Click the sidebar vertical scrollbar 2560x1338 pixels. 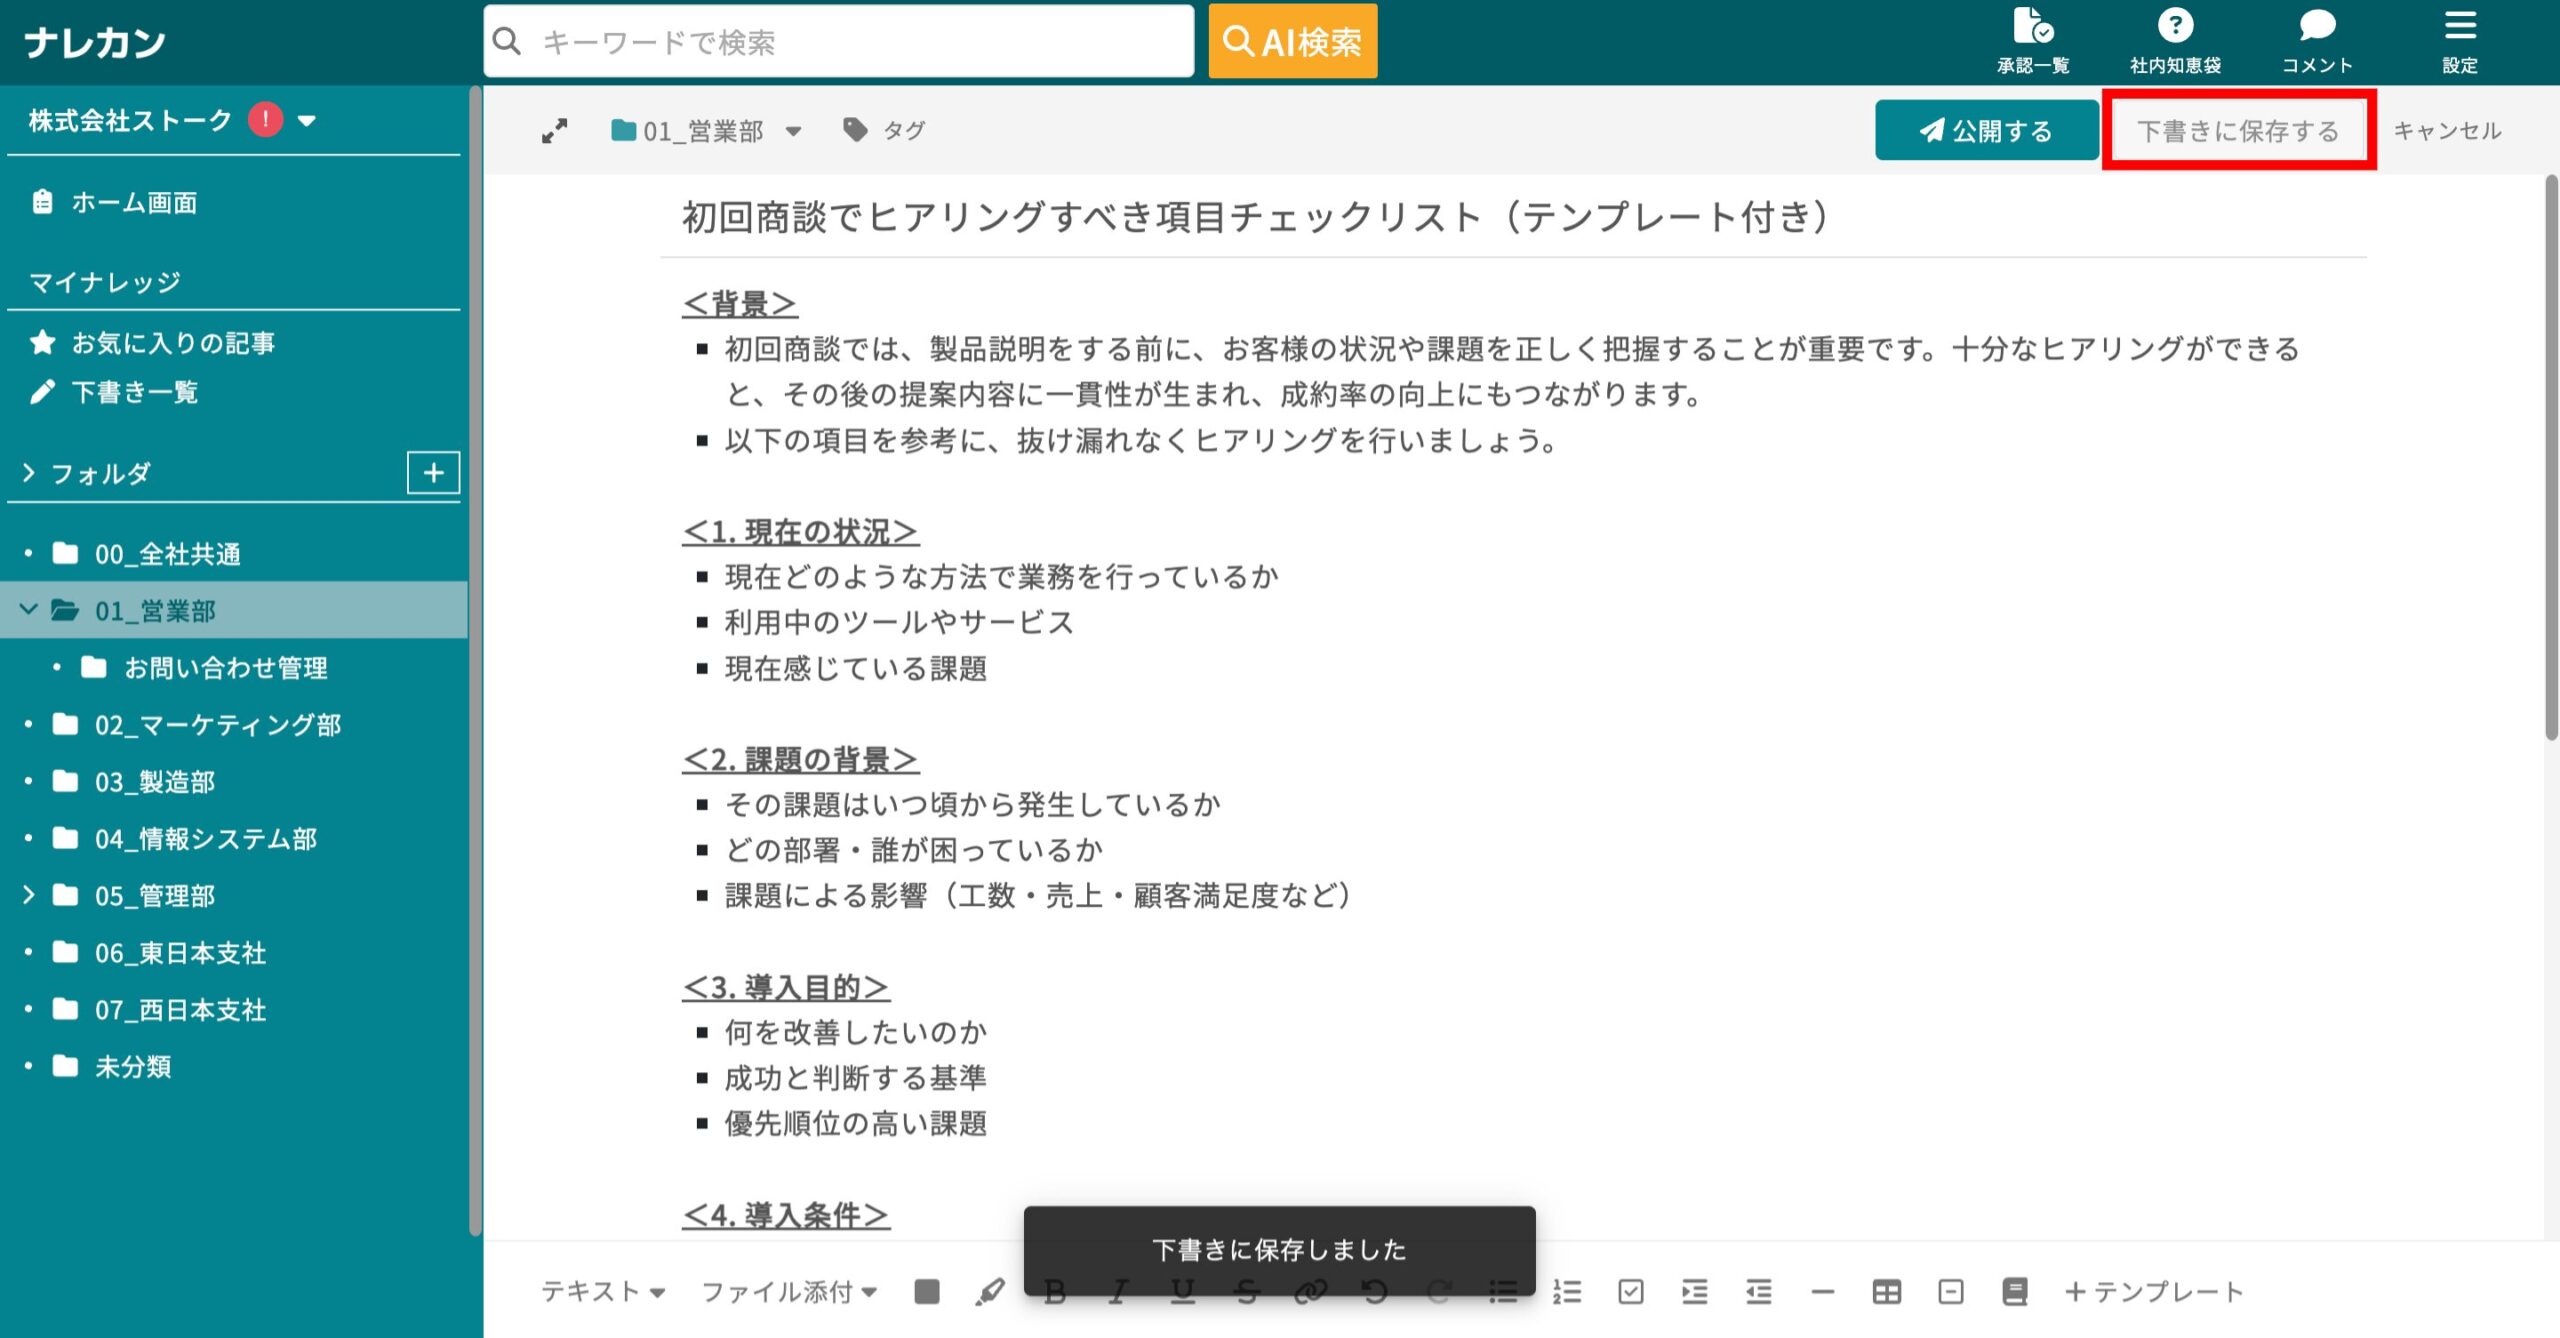475,660
